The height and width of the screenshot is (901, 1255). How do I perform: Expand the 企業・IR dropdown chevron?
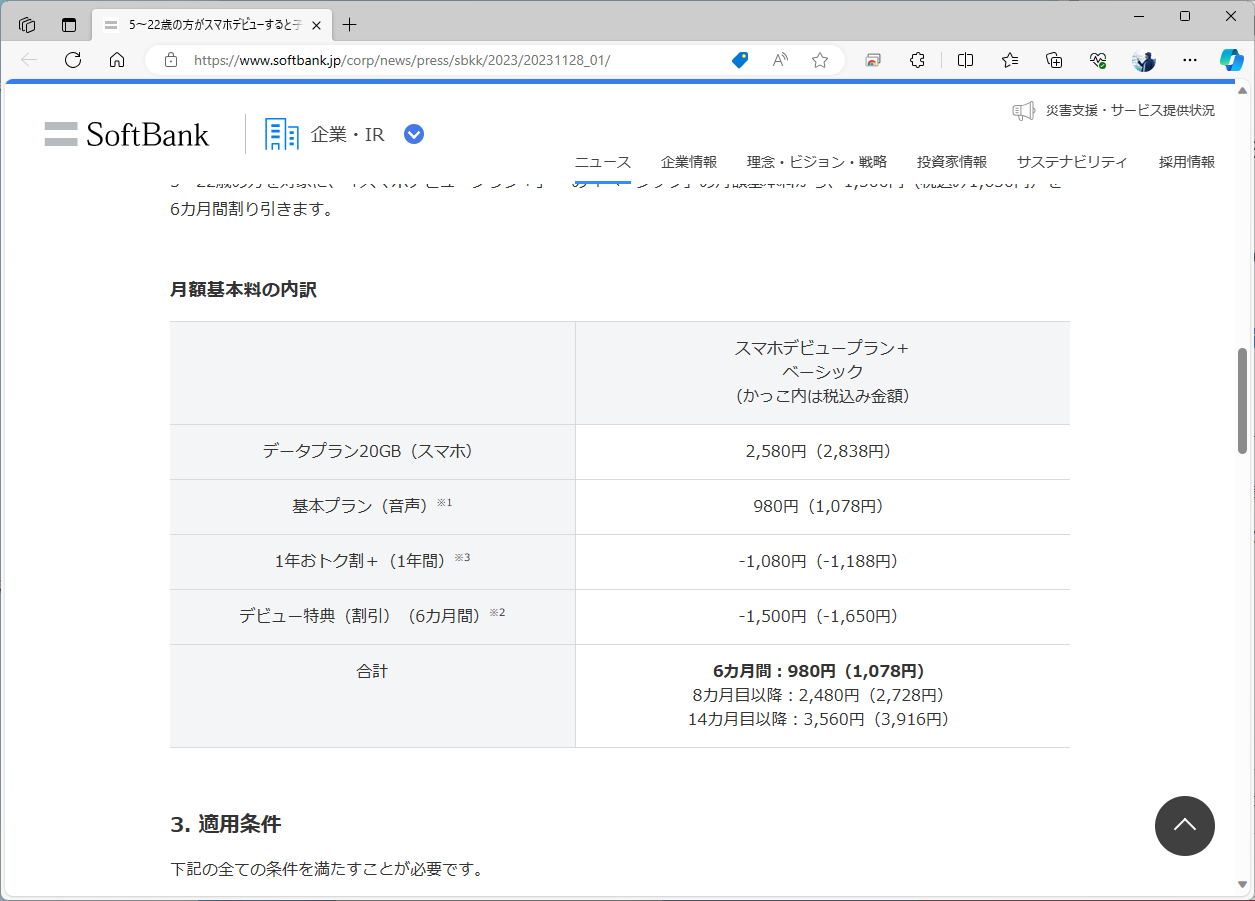coord(412,133)
